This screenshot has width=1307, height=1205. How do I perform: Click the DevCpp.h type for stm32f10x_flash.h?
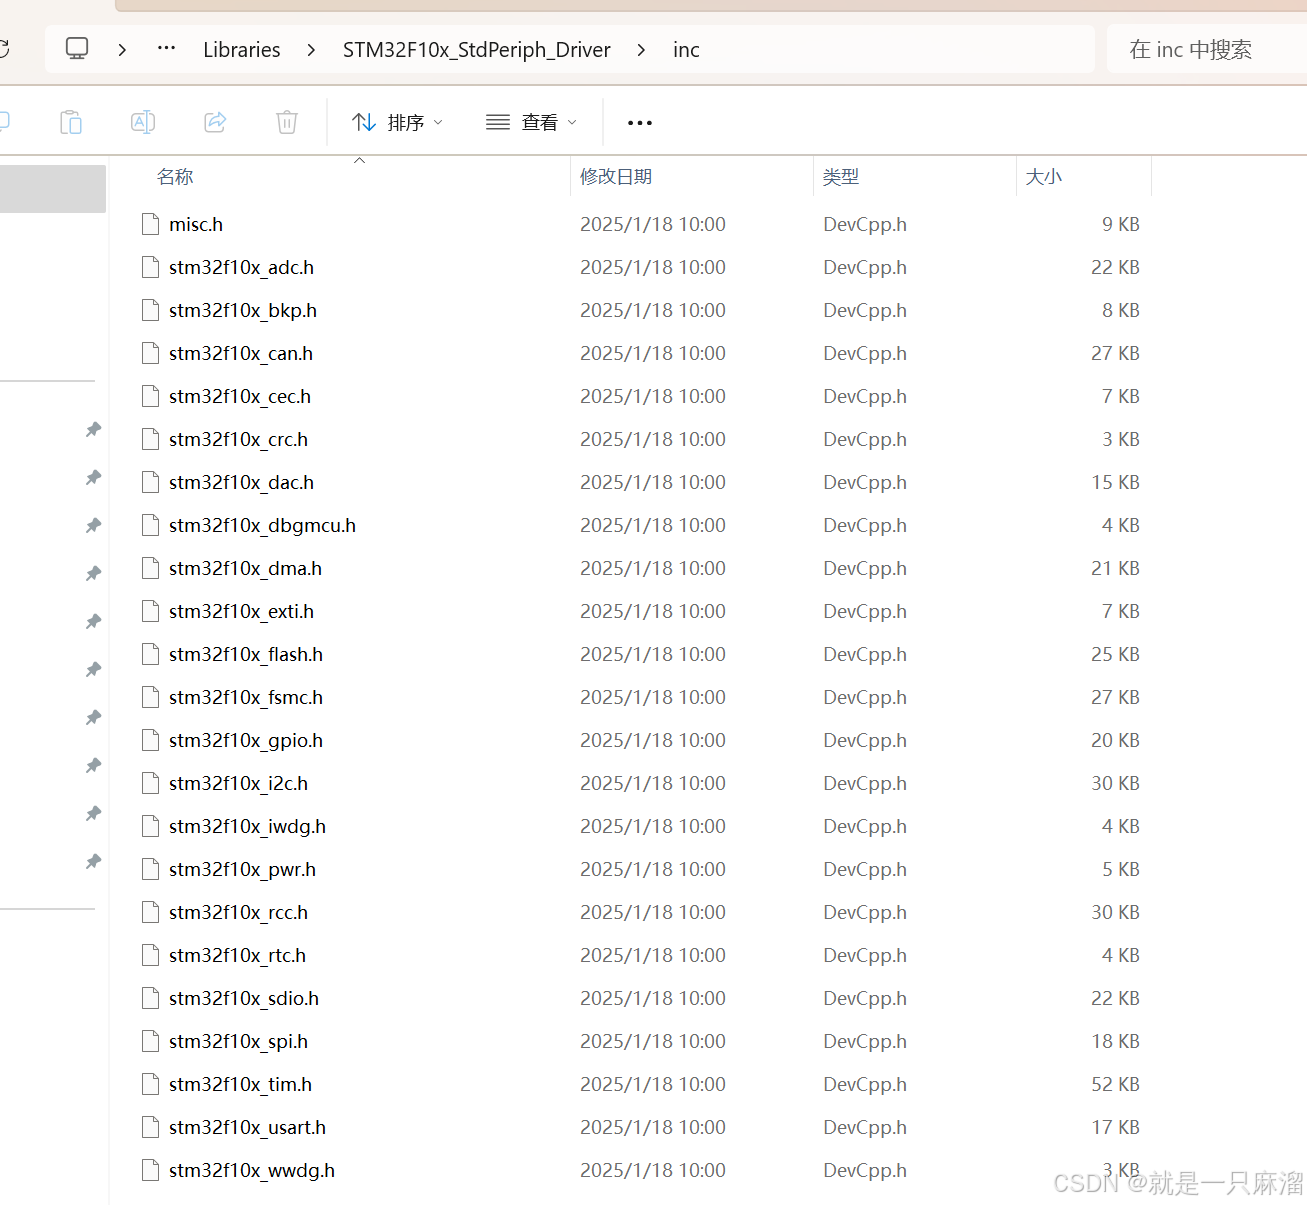(x=865, y=654)
